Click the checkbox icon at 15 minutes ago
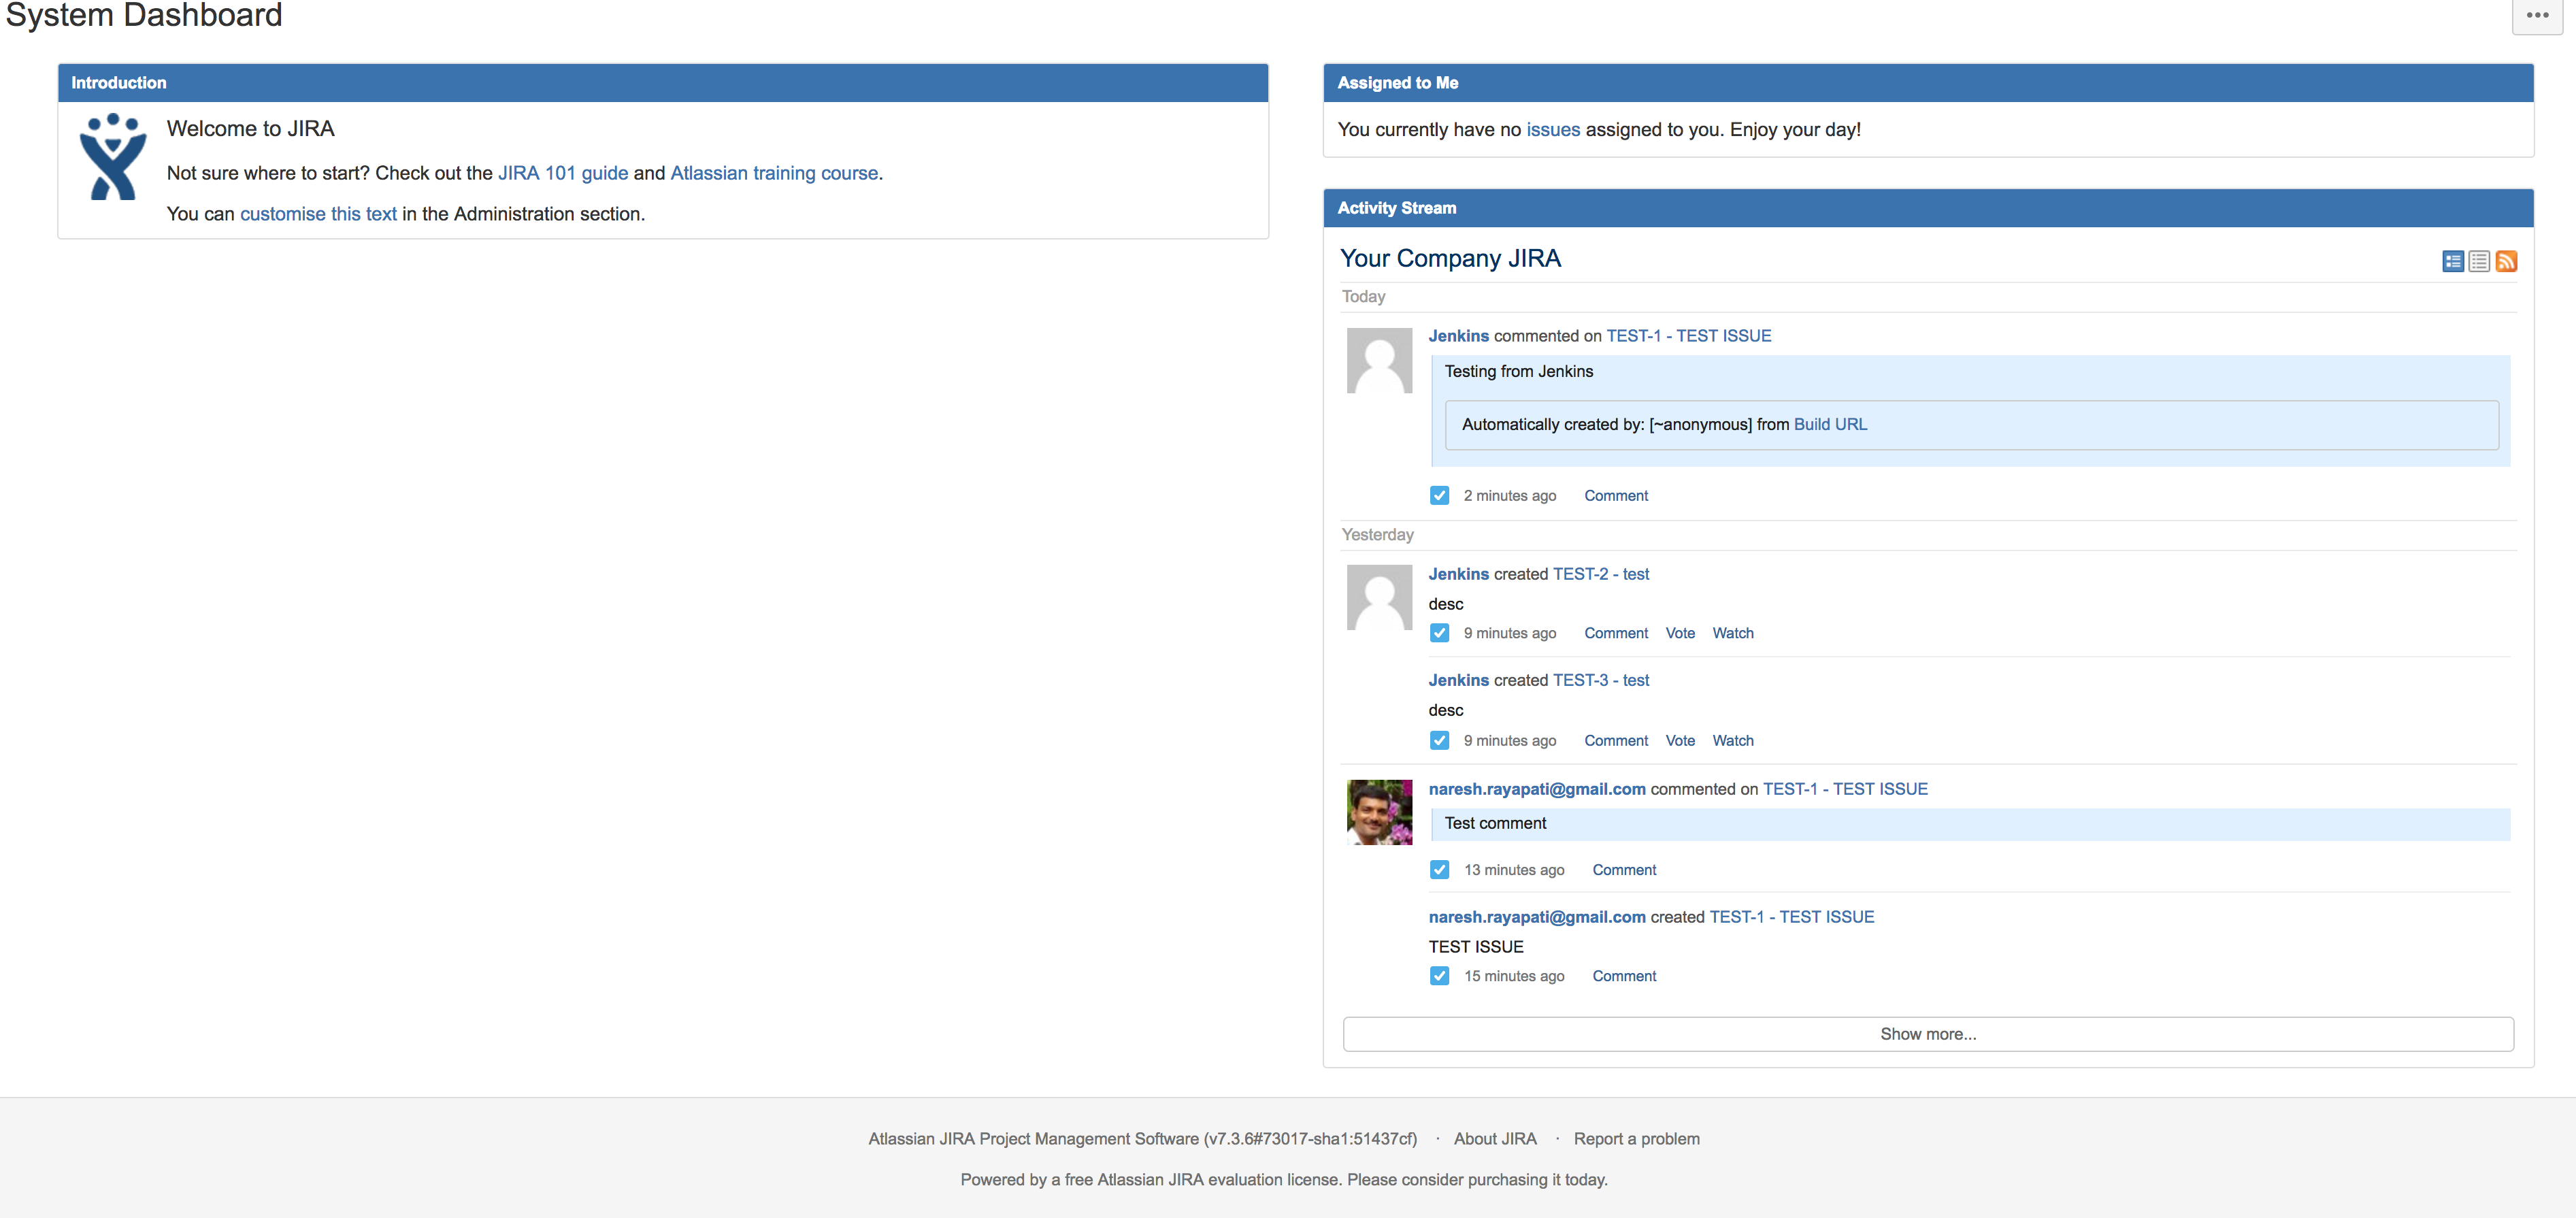The width and height of the screenshot is (2576, 1218). pyautogui.click(x=1439, y=976)
